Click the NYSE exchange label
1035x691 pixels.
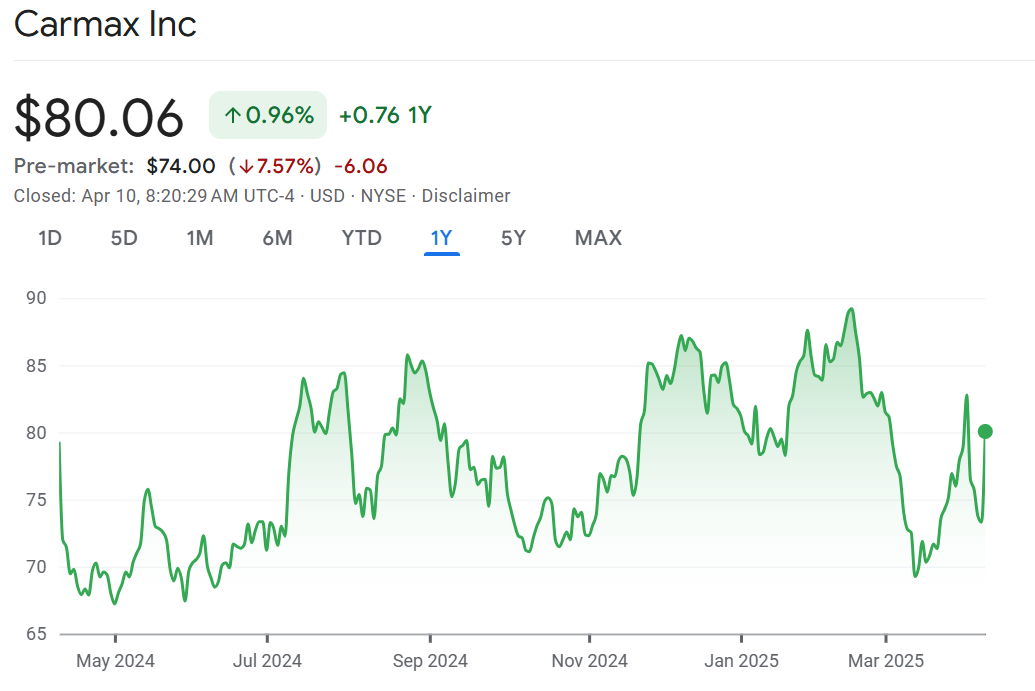[x=381, y=196]
